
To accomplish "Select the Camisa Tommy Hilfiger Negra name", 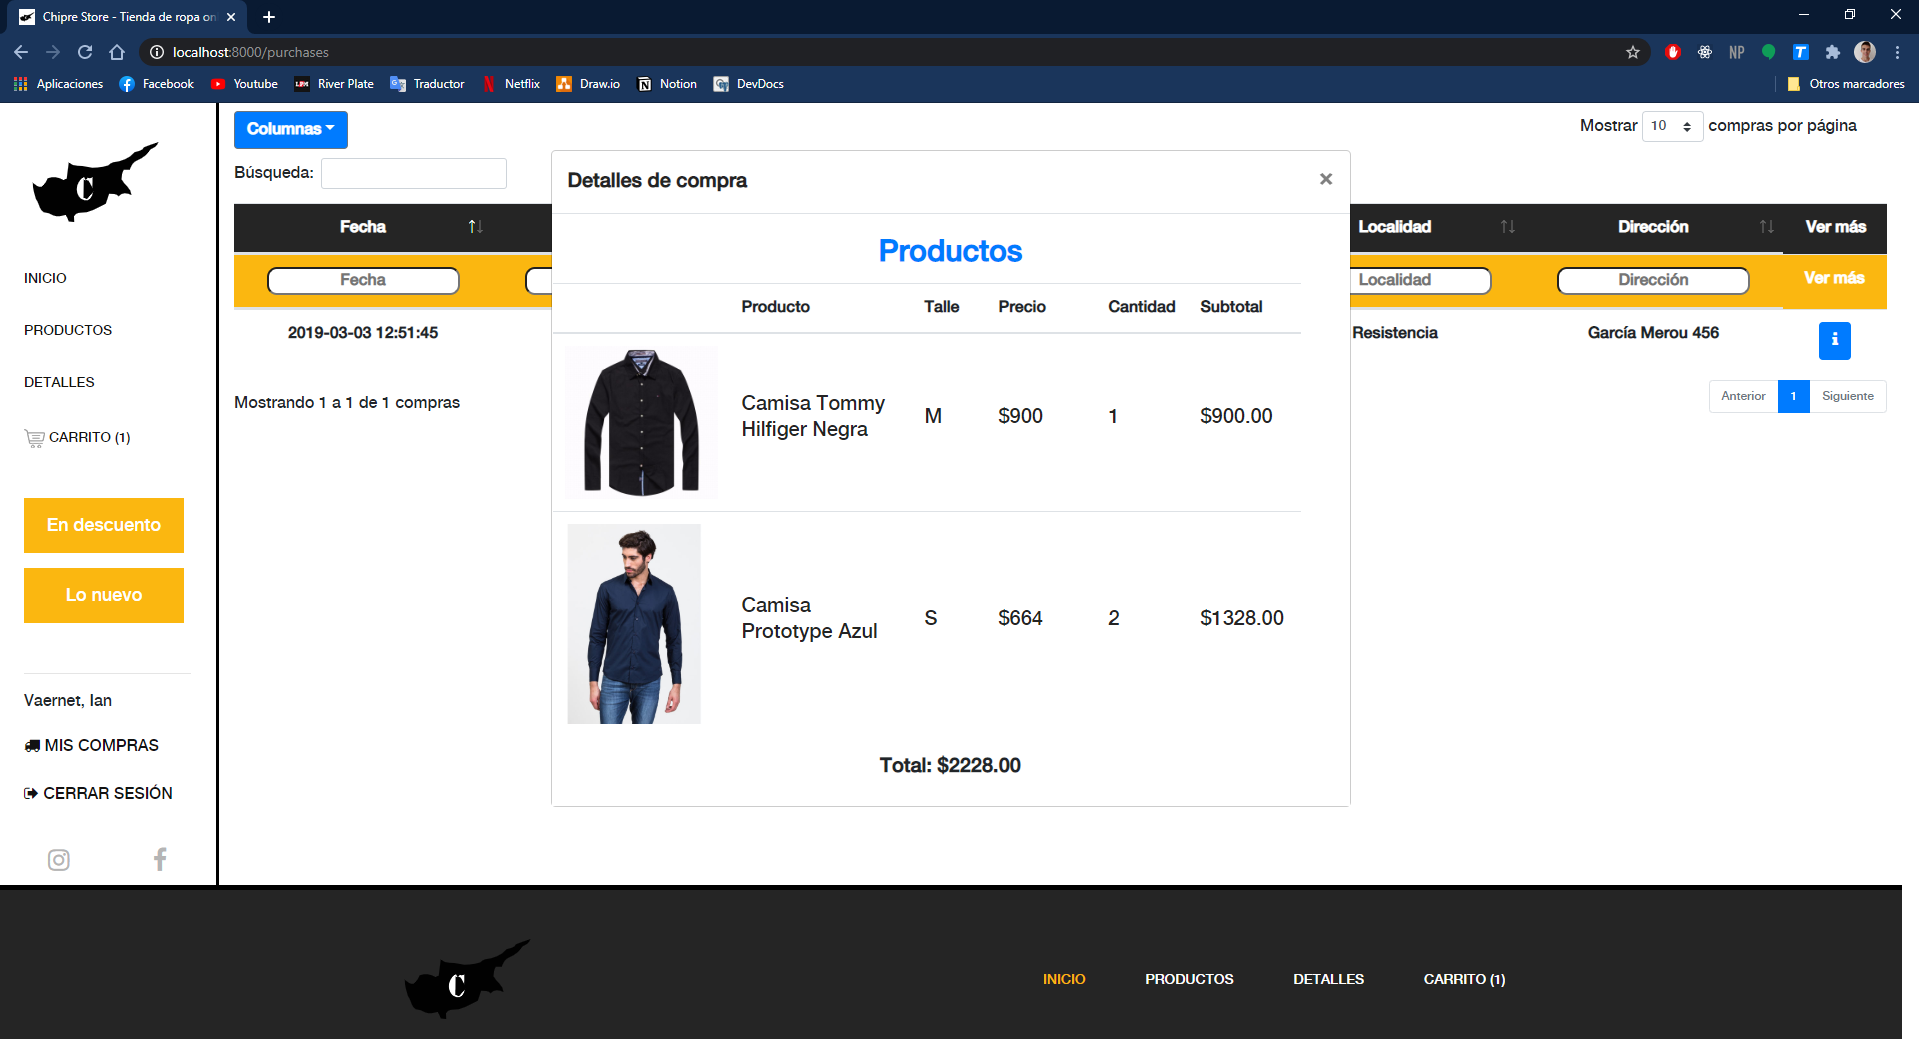I will [x=813, y=416].
